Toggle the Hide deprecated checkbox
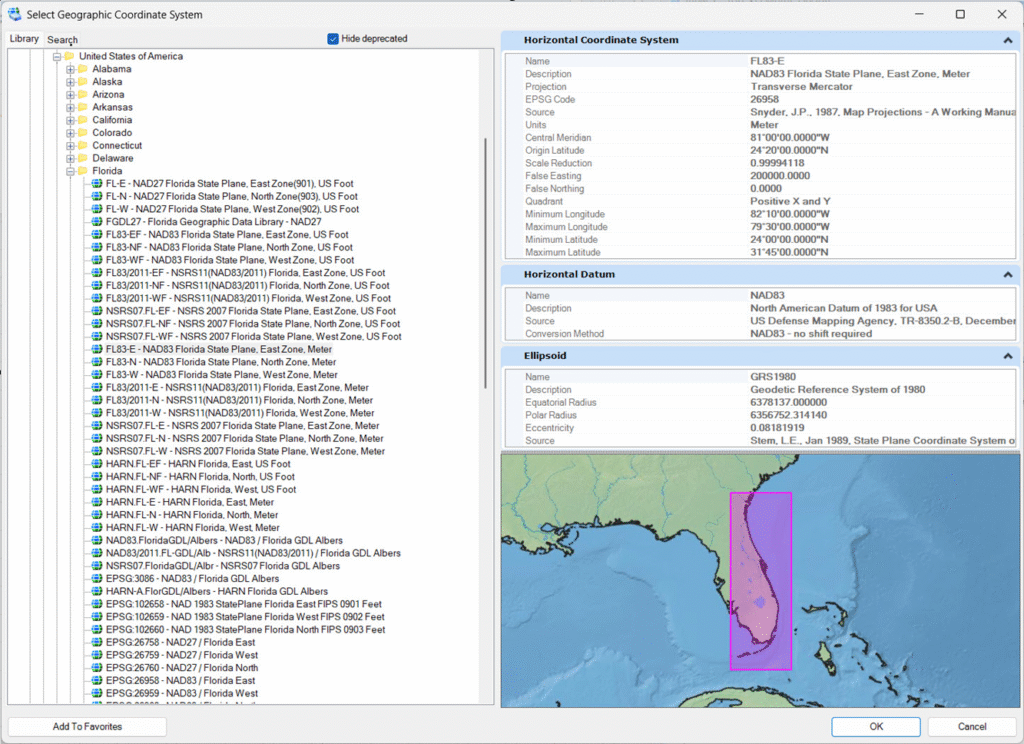 (x=333, y=39)
